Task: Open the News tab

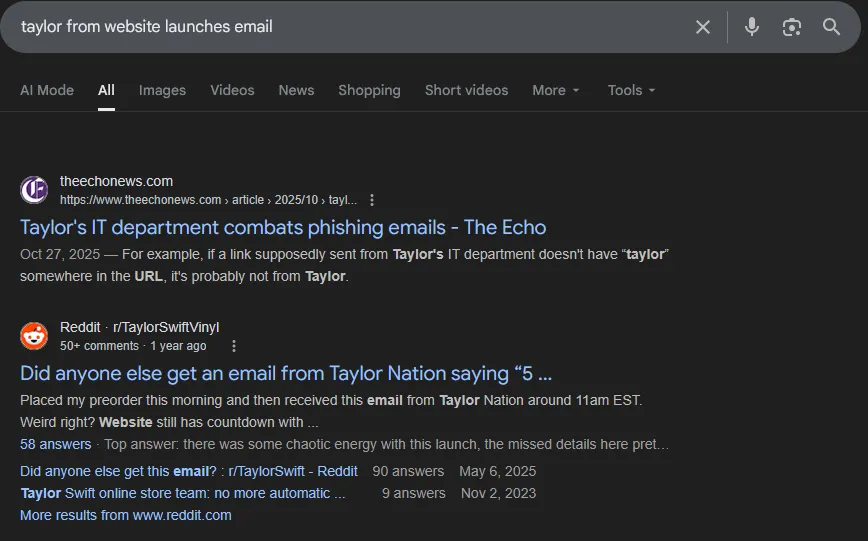Action: tap(296, 90)
